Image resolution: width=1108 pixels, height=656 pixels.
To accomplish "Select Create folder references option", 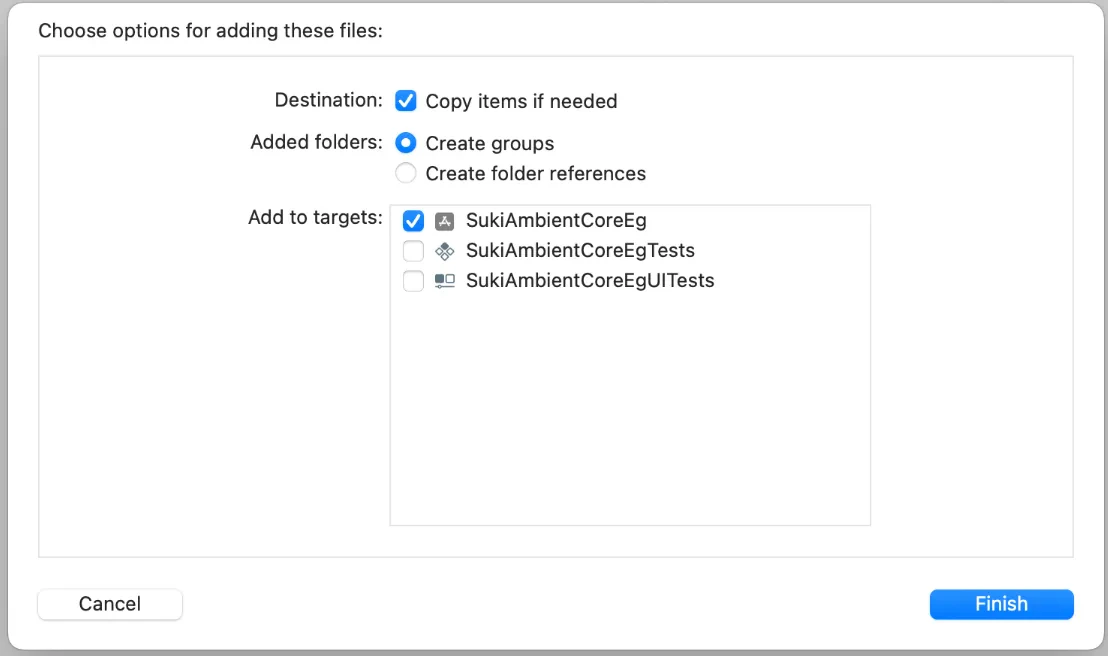I will pyautogui.click(x=406, y=173).
